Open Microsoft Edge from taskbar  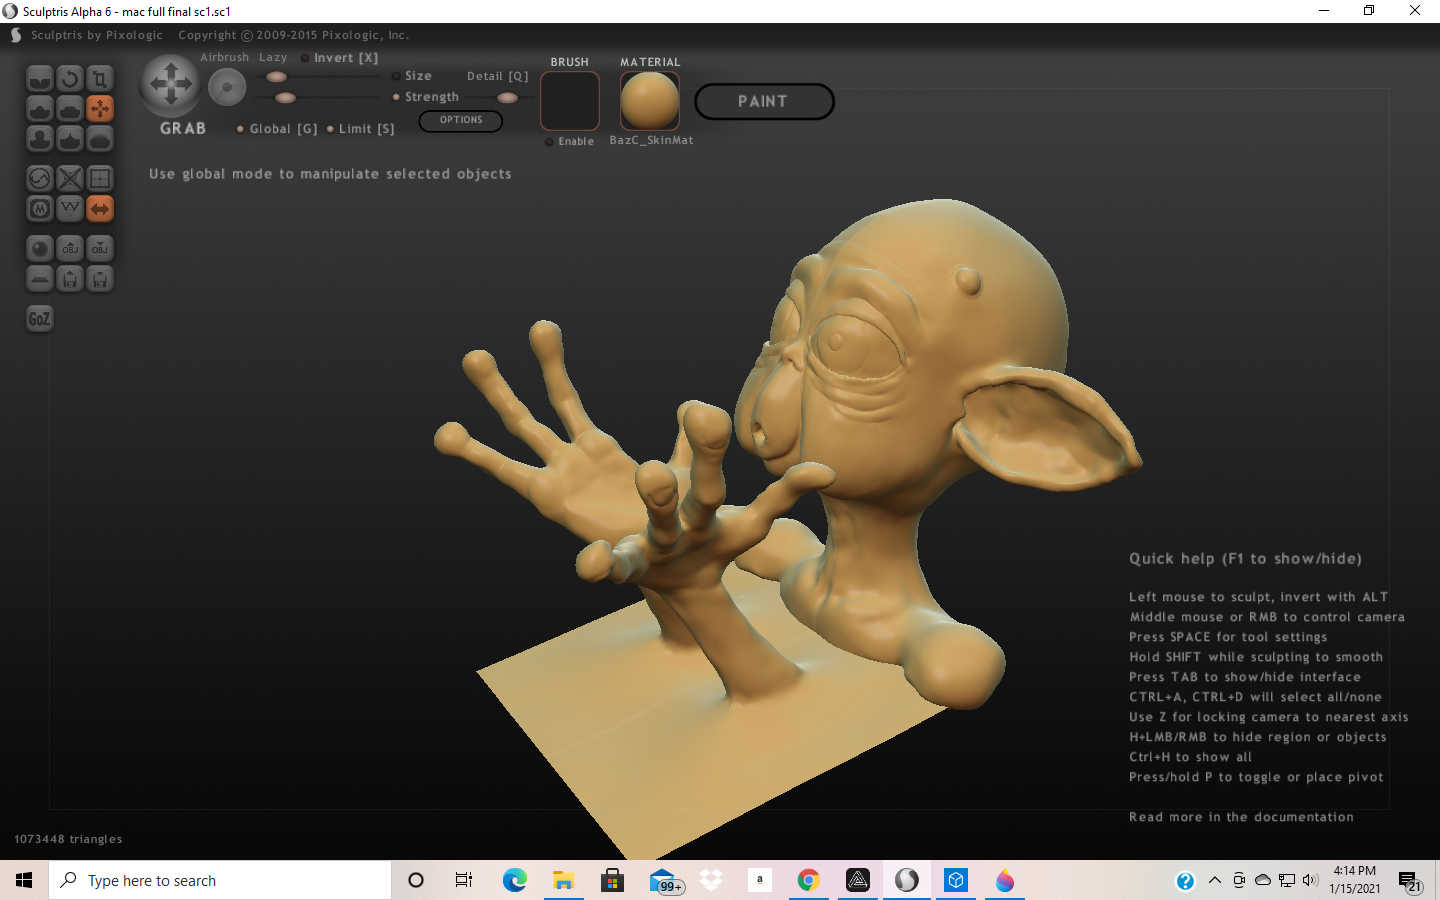pyautogui.click(x=514, y=880)
